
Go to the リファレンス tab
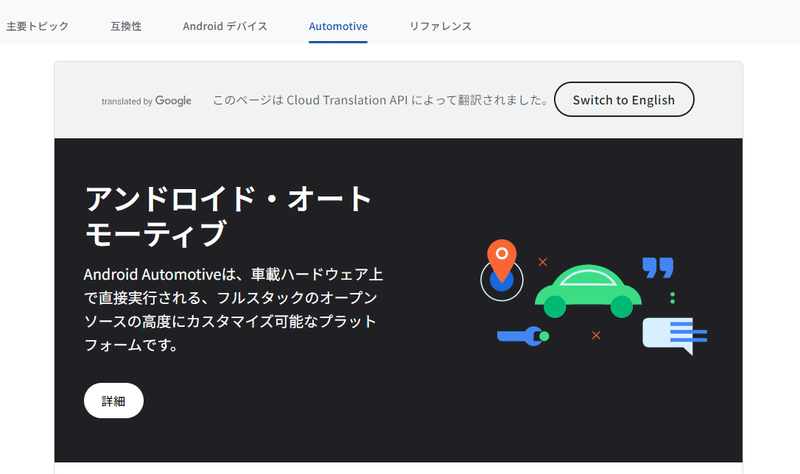point(440,26)
